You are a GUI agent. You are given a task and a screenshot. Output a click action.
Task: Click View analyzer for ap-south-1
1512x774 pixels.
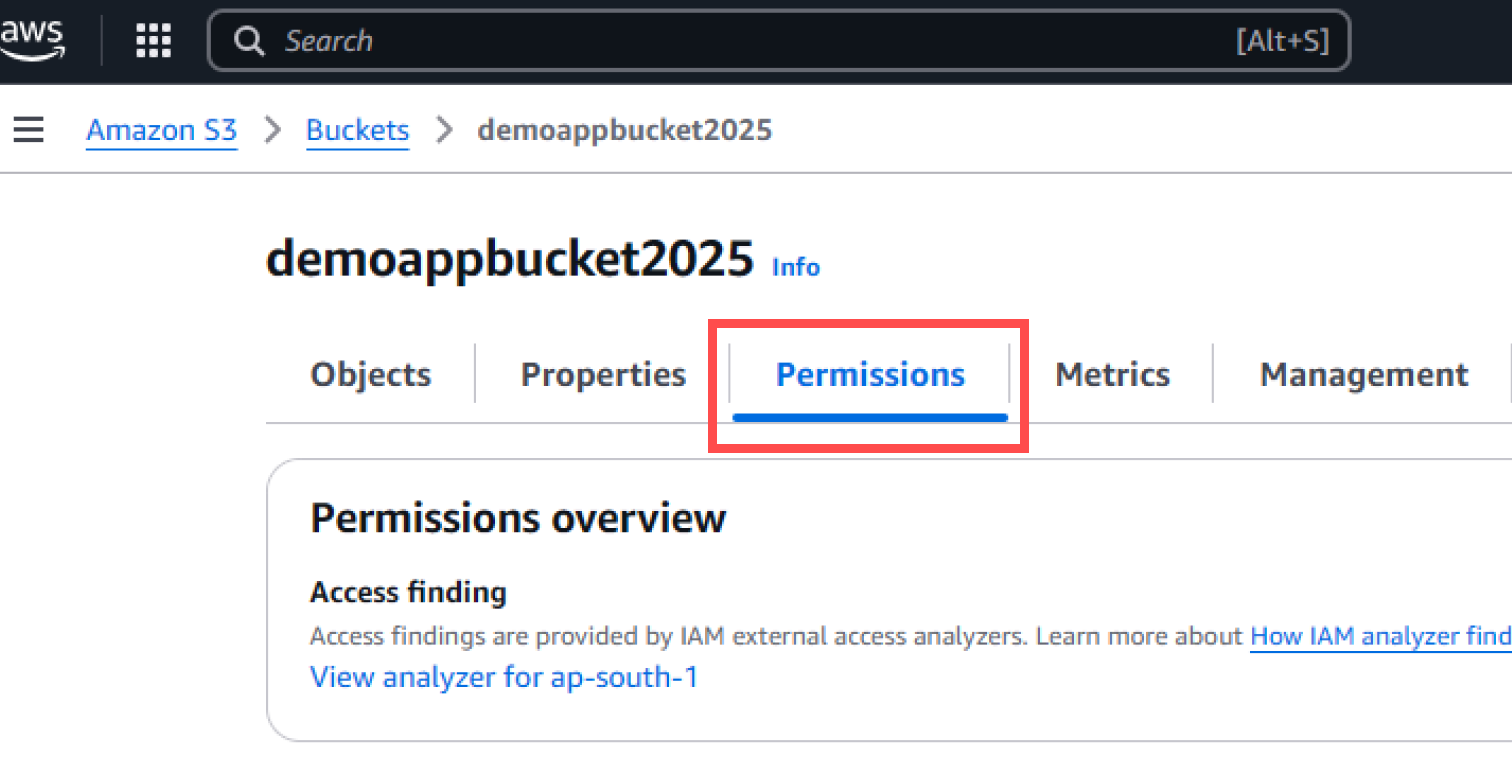[x=504, y=678]
